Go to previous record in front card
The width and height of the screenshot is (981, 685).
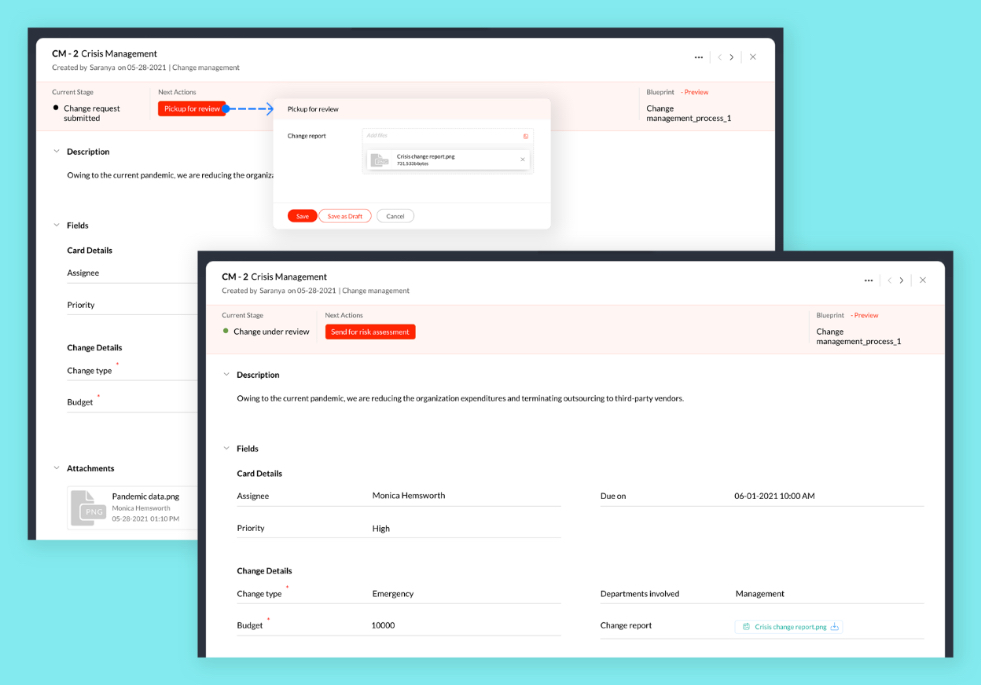(x=888, y=280)
